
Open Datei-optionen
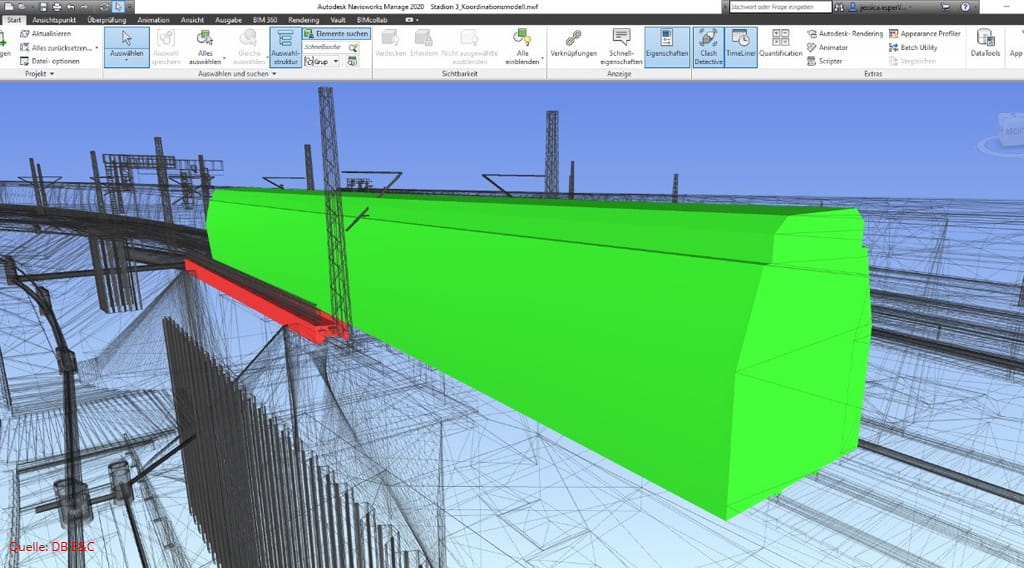[x=50, y=61]
